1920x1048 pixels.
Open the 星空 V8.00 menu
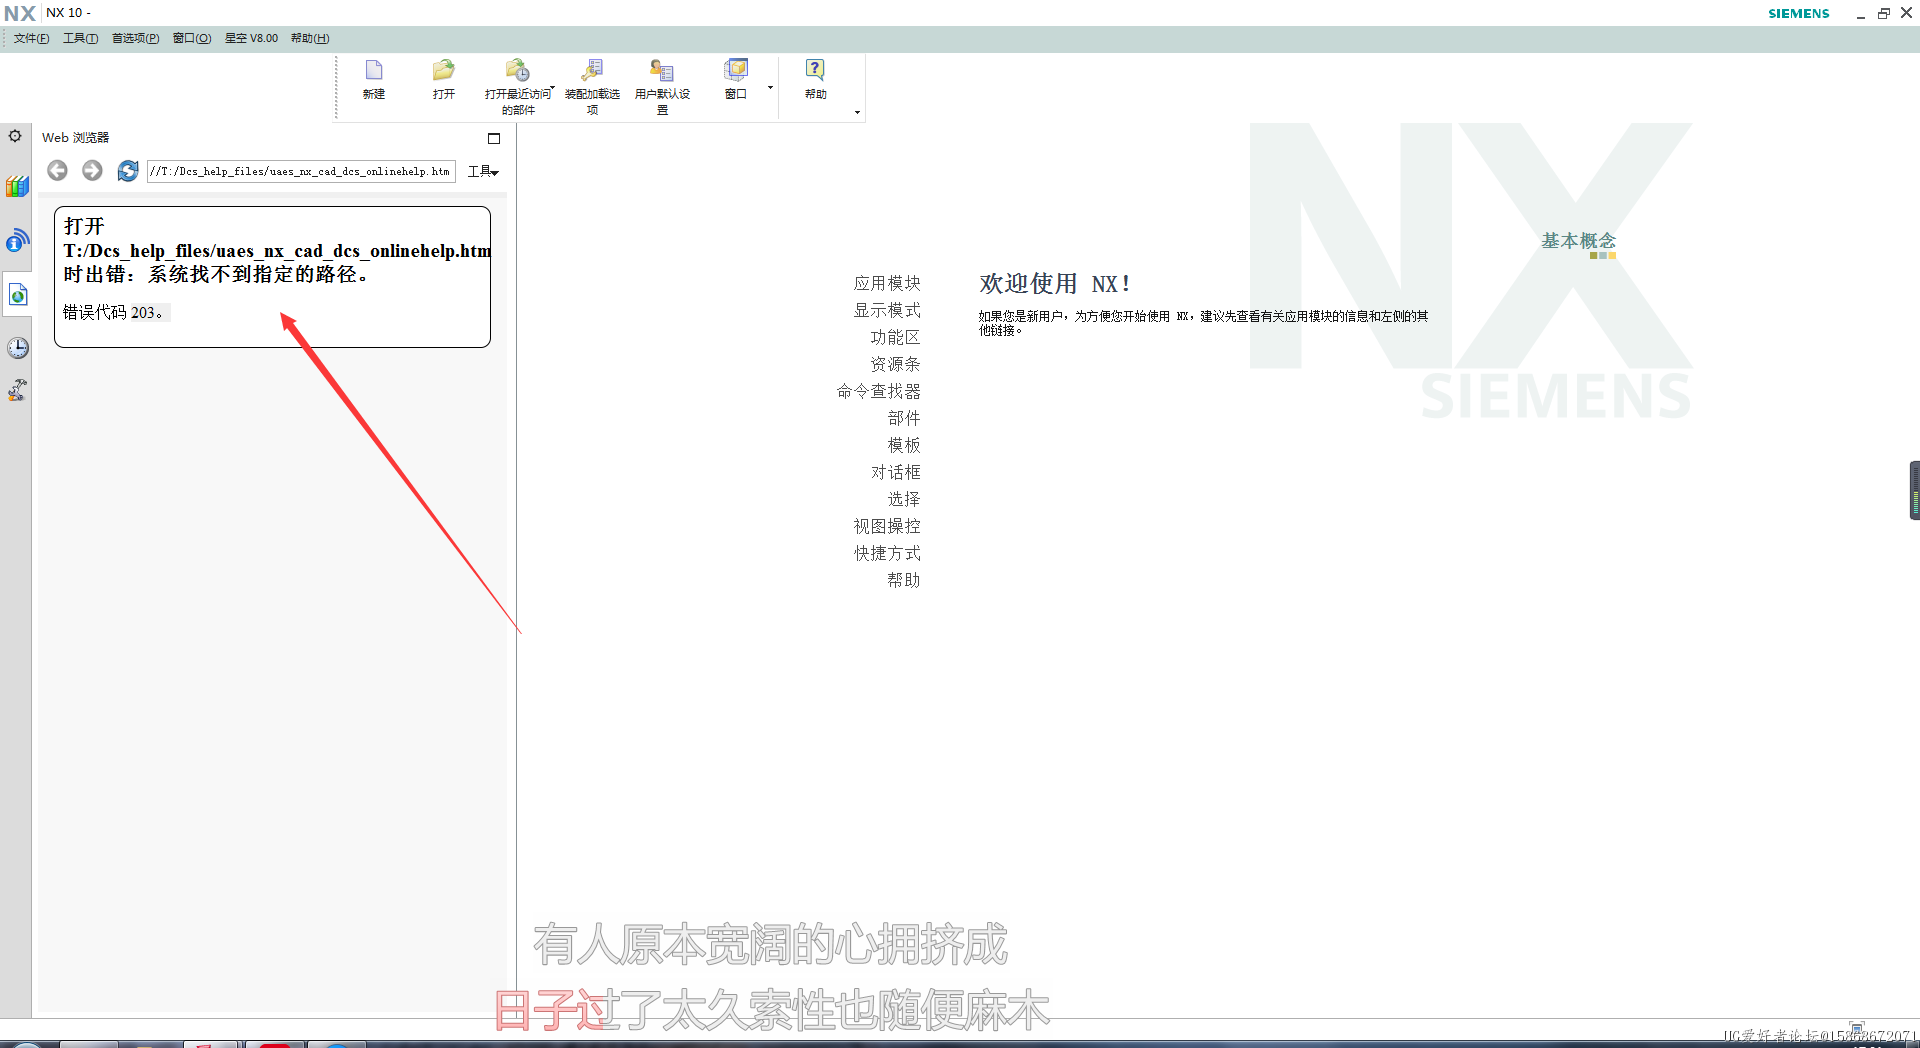pyautogui.click(x=251, y=38)
